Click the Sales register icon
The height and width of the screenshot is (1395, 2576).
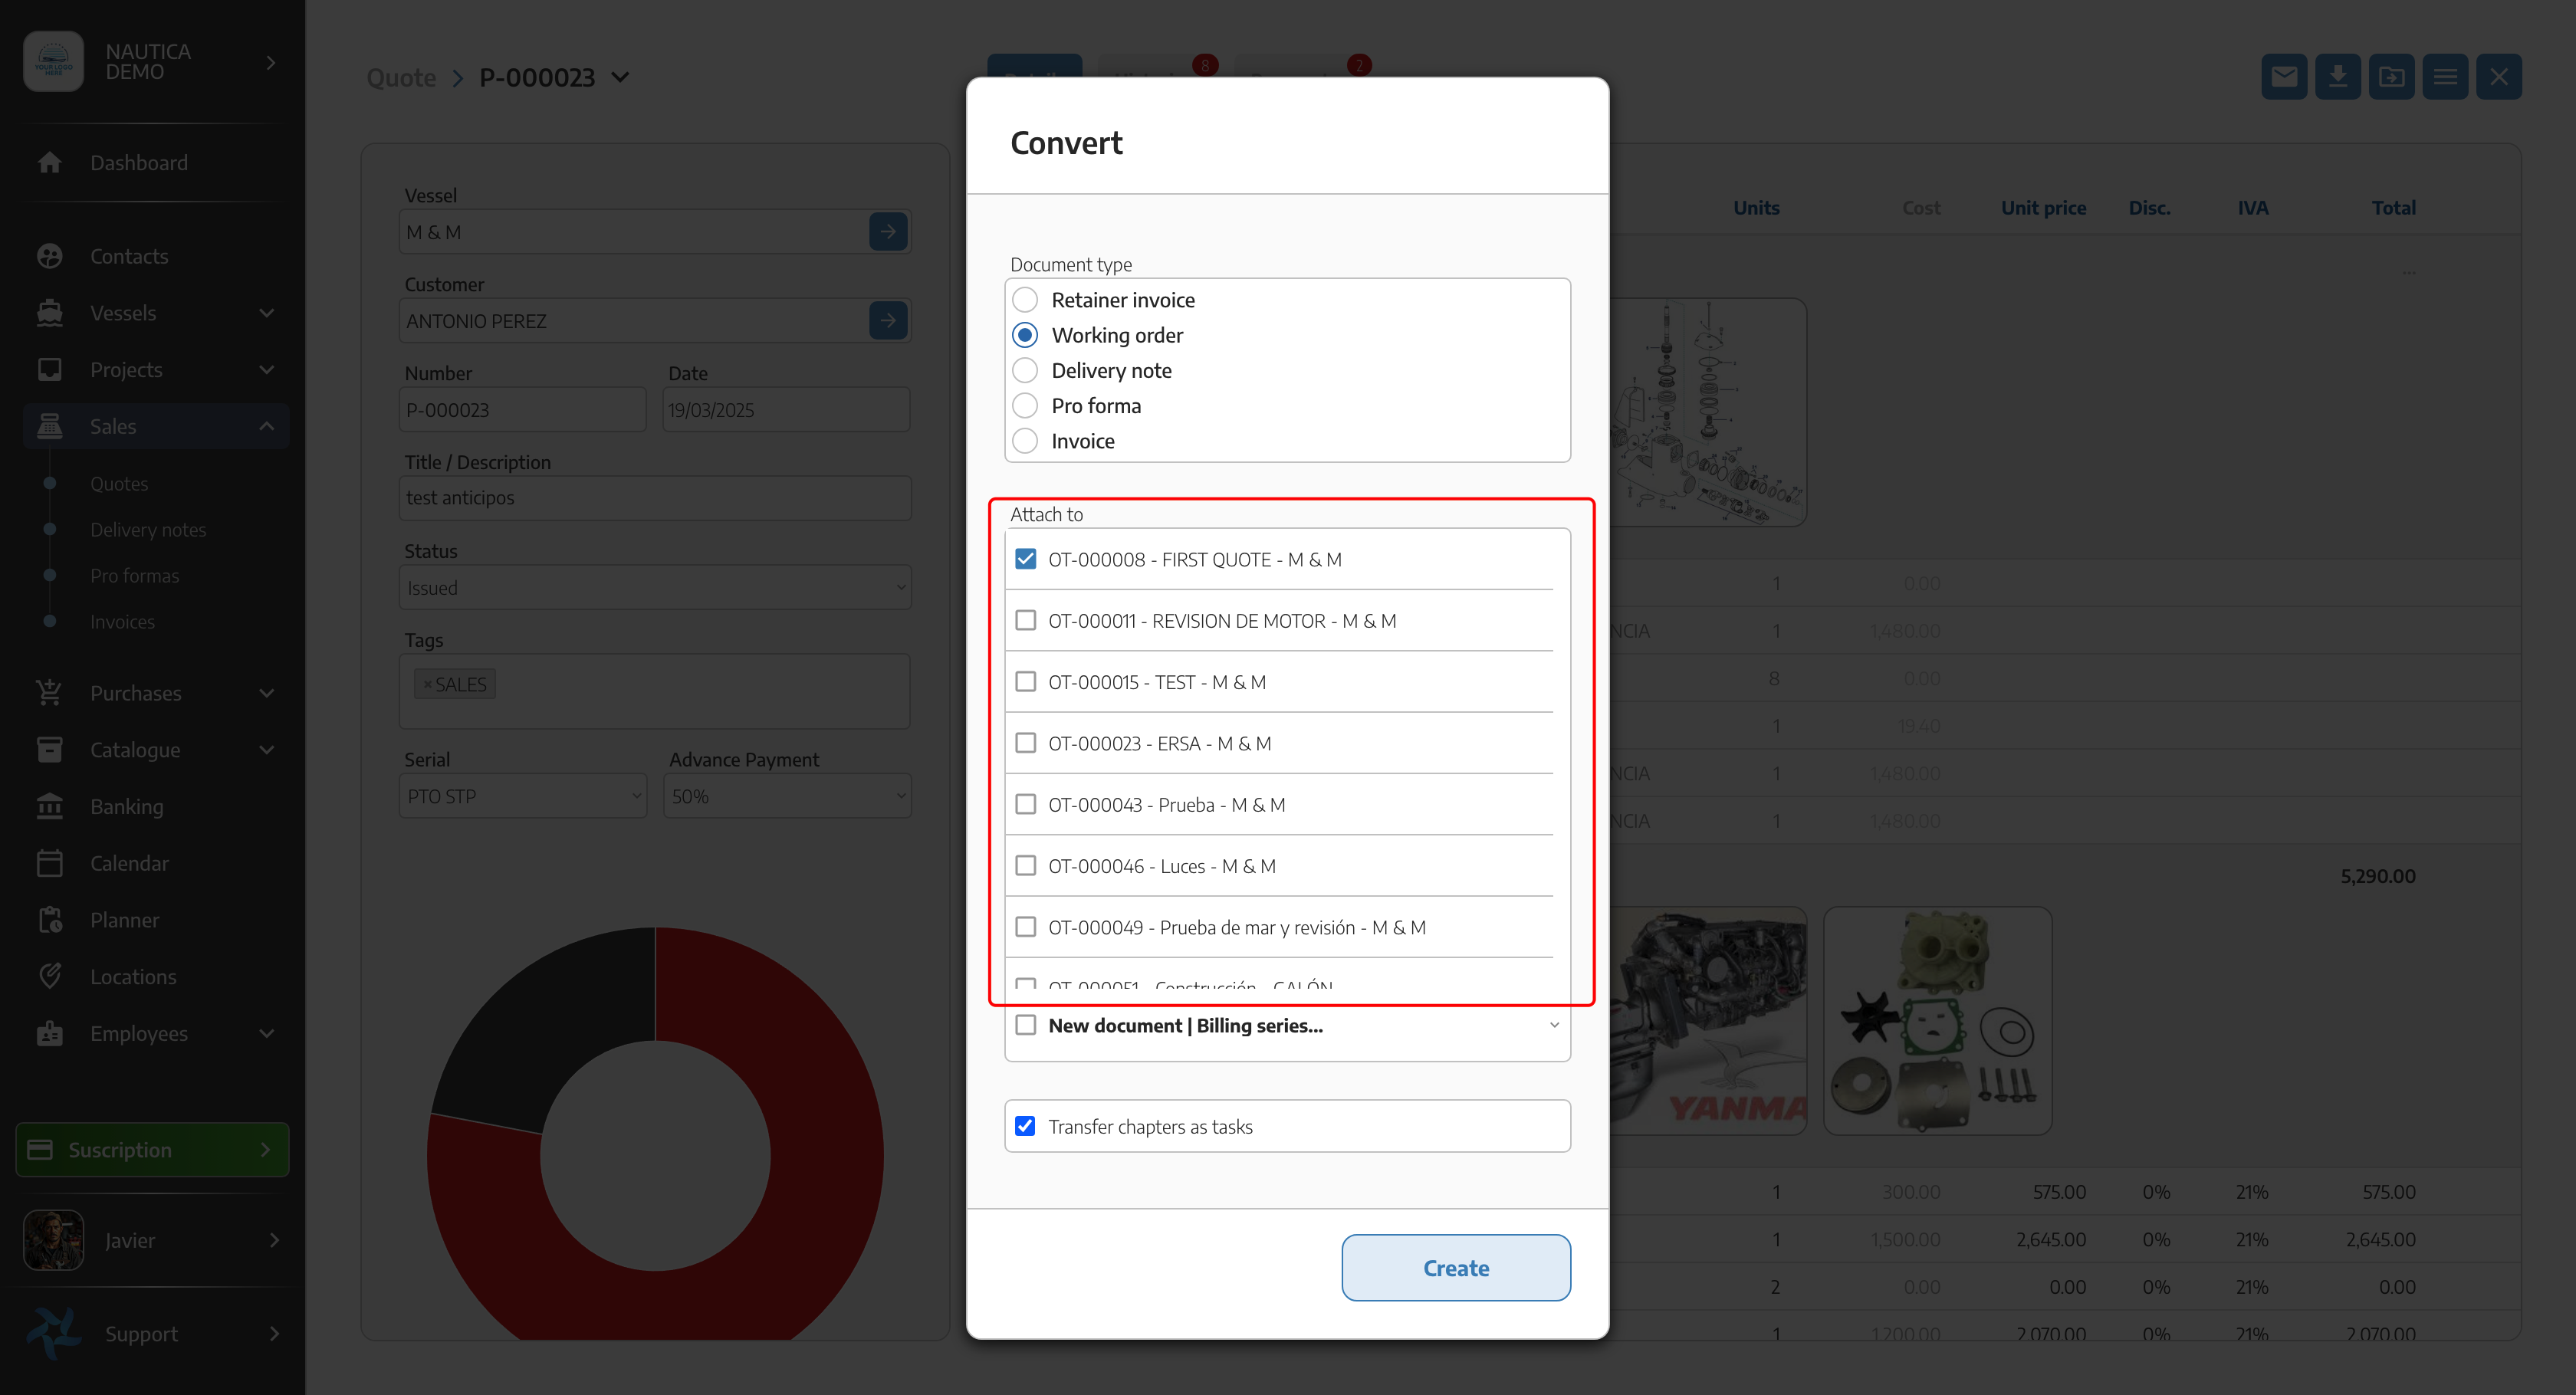(49, 426)
